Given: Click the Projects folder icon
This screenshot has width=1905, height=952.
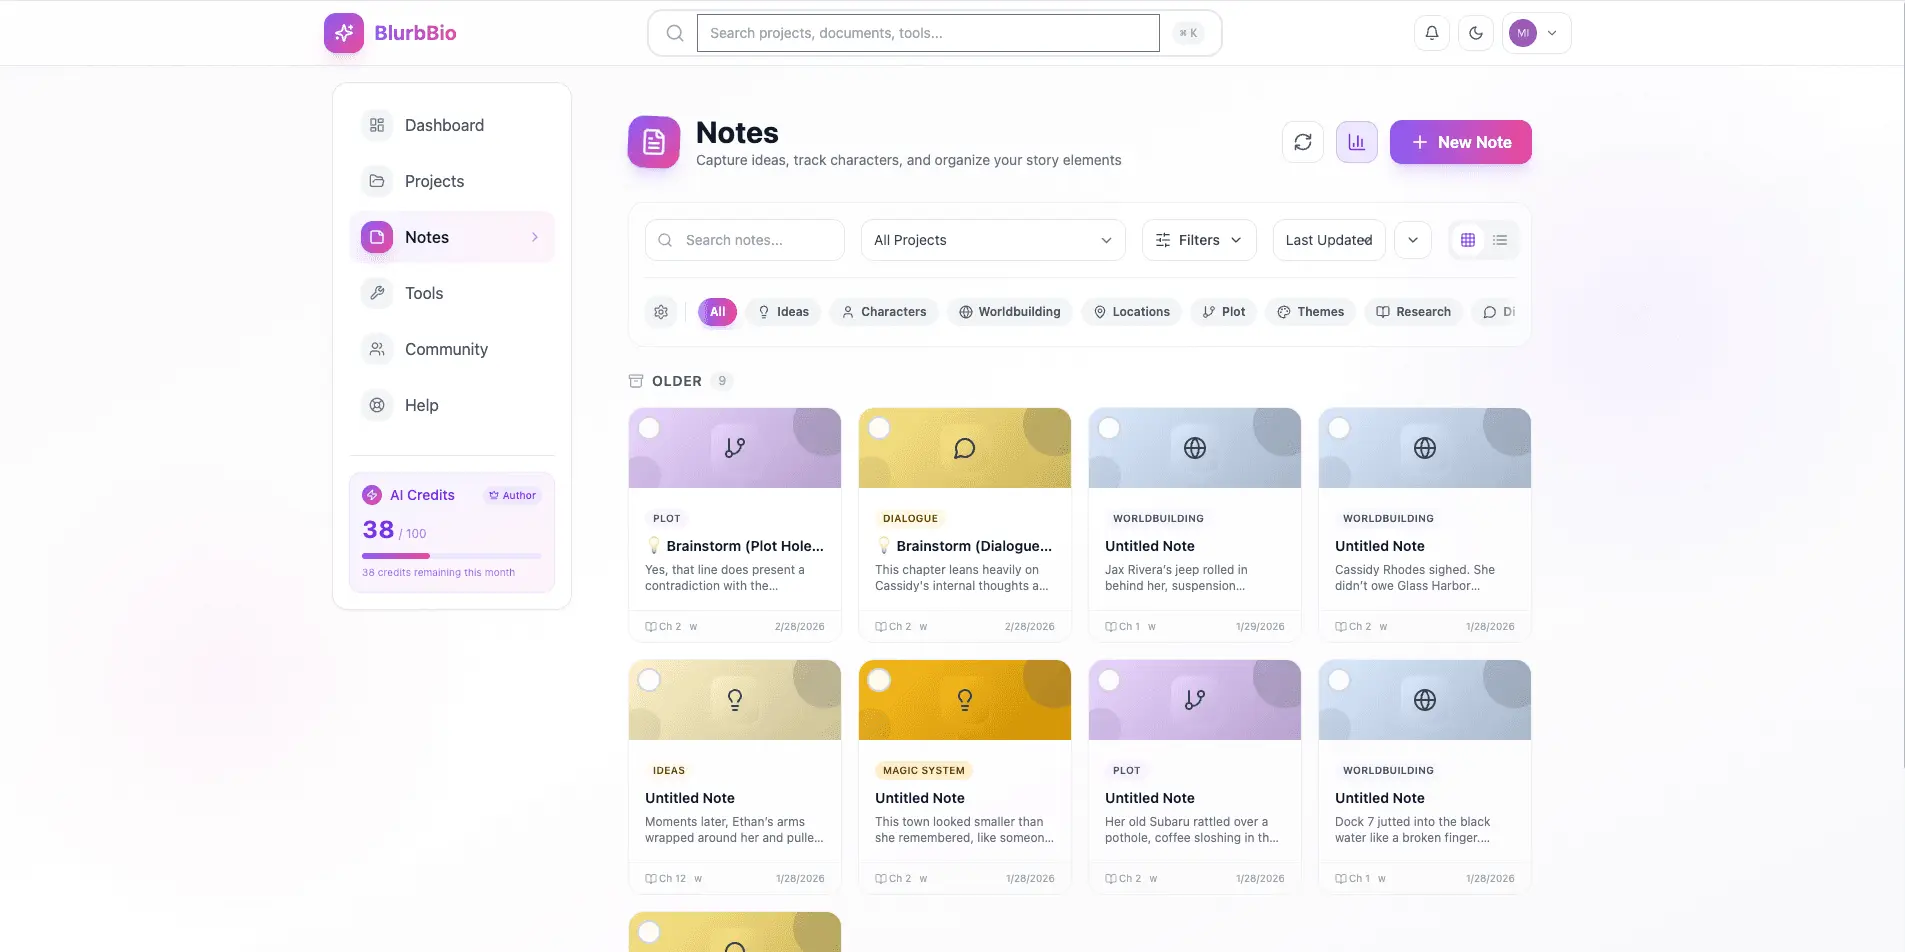Looking at the screenshot, I should pos(377,181).
